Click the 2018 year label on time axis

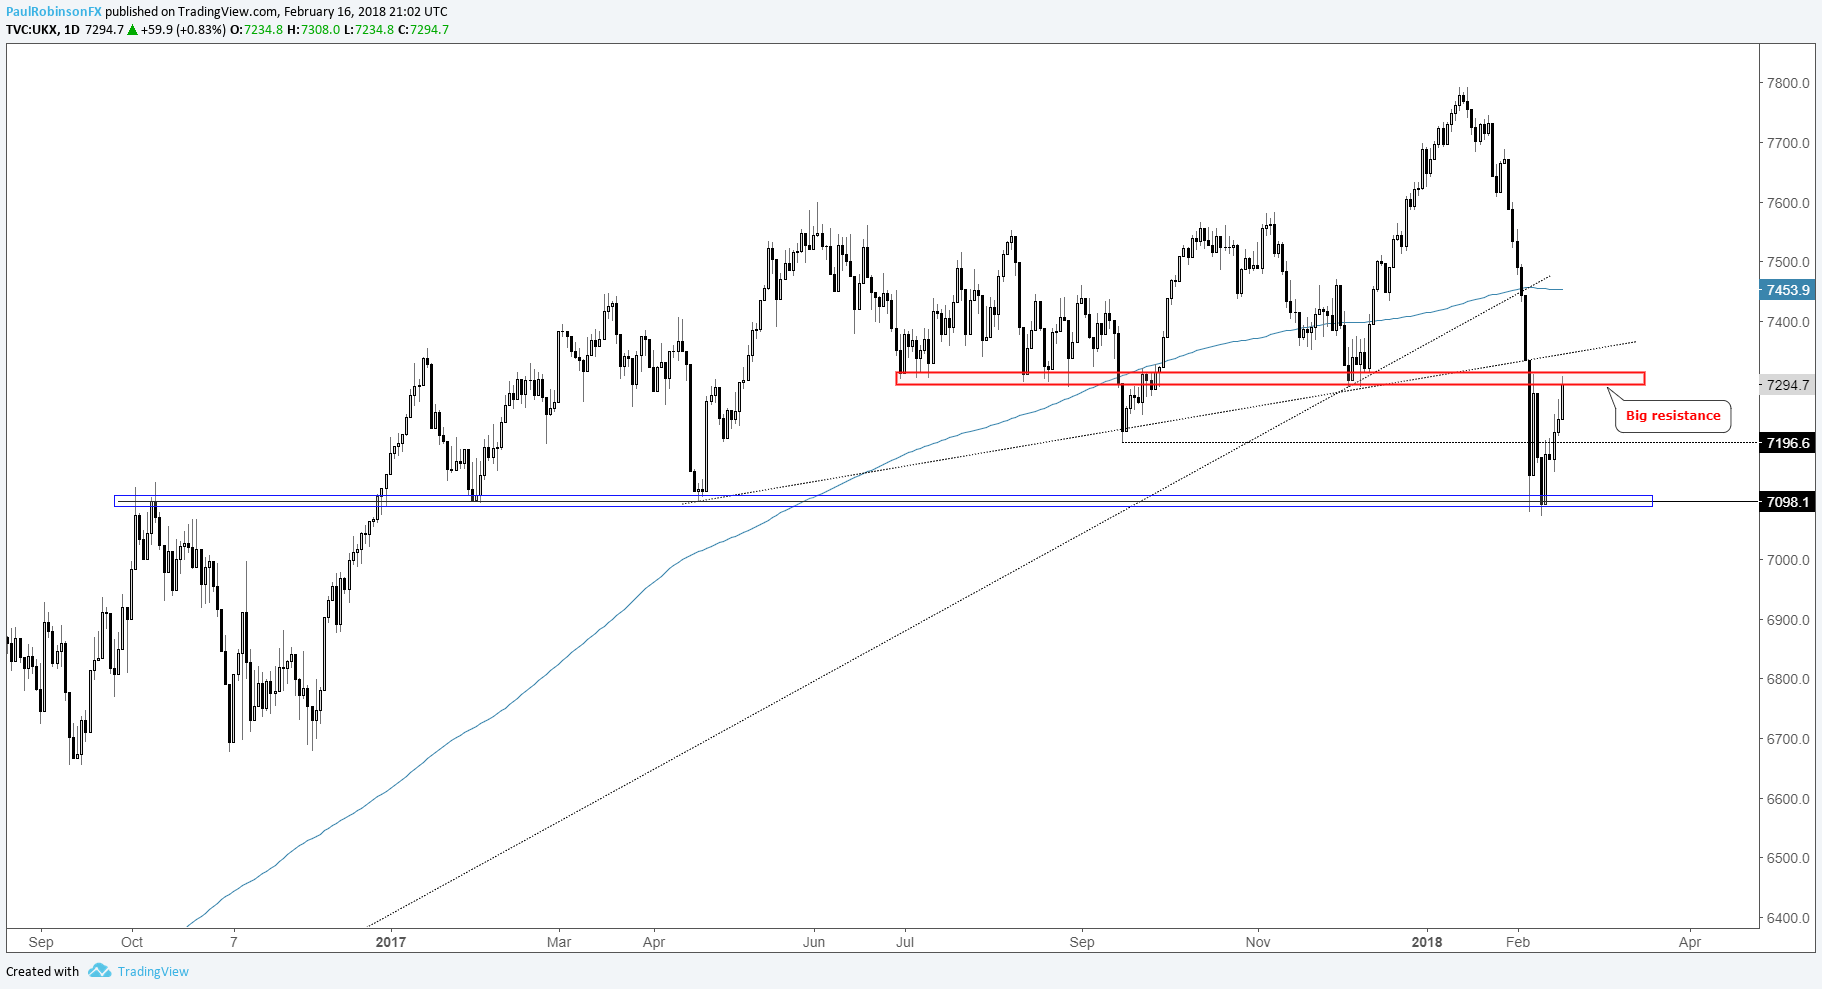1427,942
